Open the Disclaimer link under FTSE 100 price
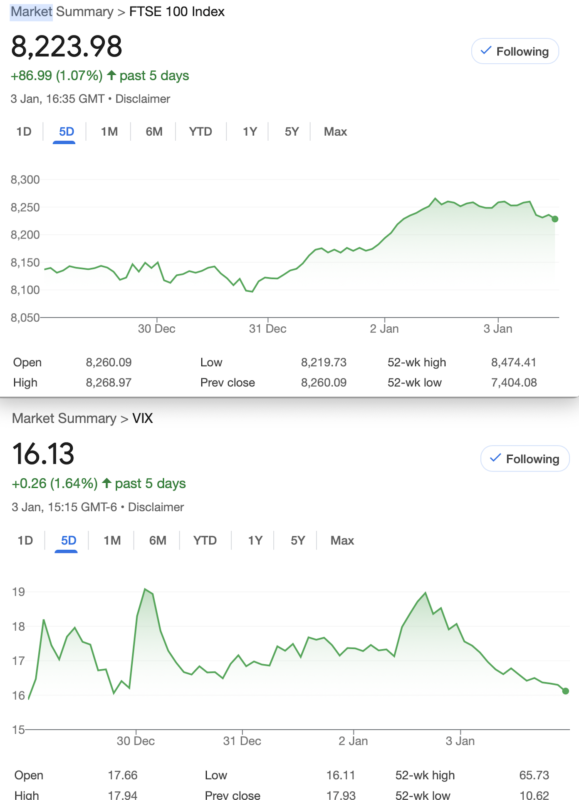Viewport: 579px width, 800px height. pos(143,99)
